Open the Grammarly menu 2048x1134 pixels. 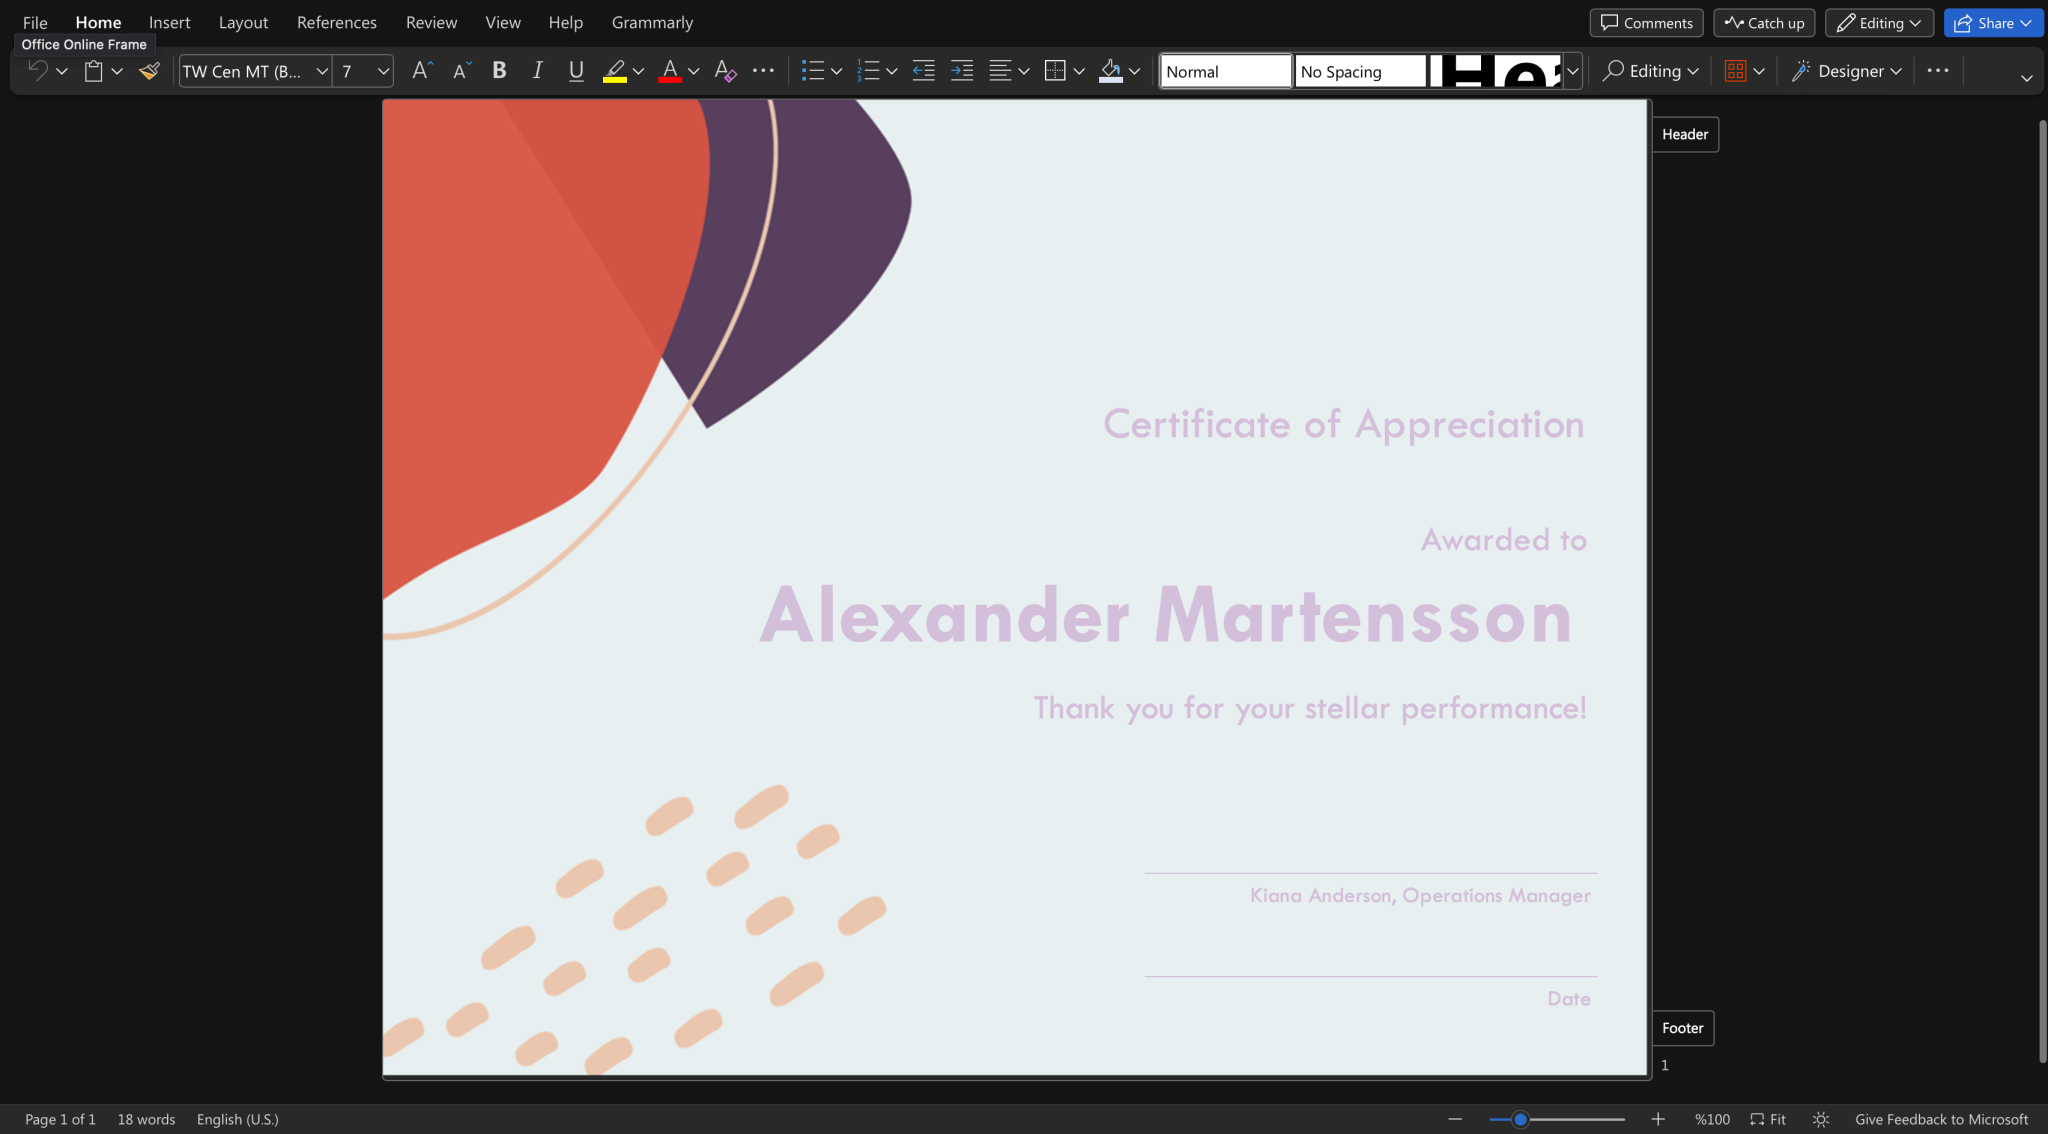tap(651, 22)
